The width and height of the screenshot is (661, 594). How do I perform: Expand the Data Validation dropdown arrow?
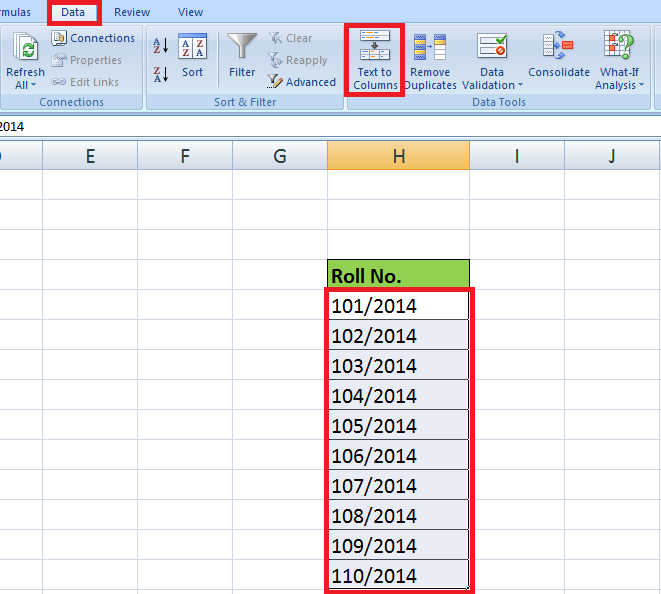[521, 85]
